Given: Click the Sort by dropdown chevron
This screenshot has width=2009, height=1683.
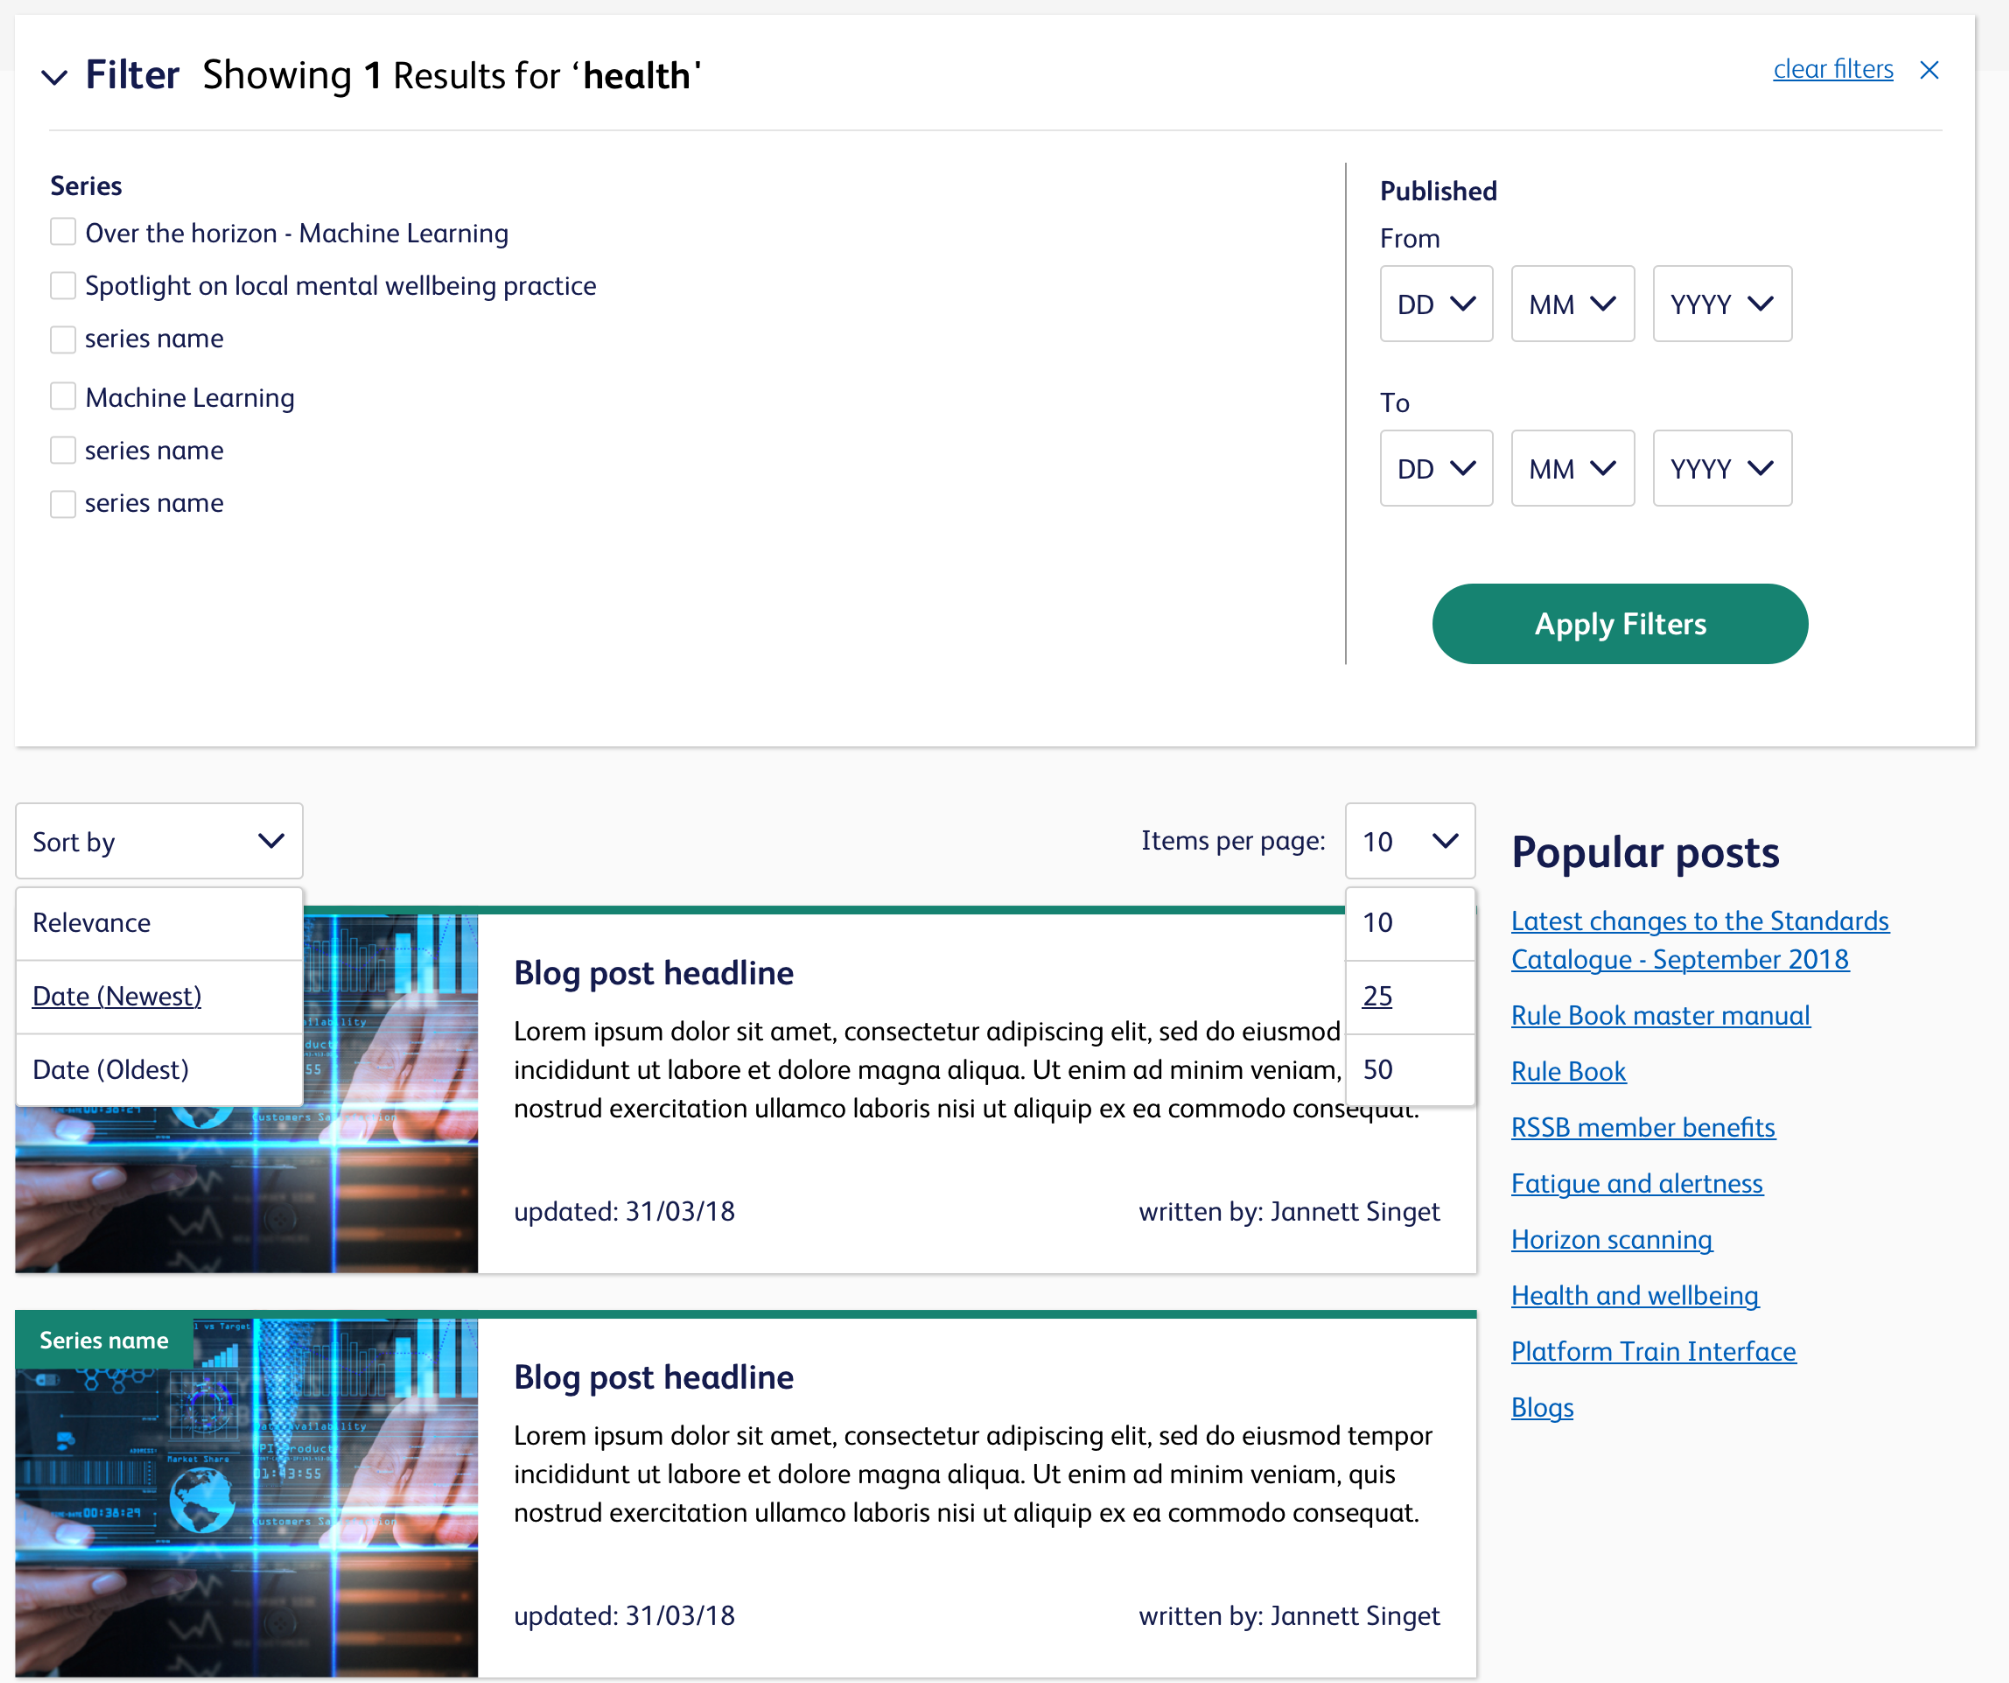Looking at the screenshot, I should (x=271, y=841).
